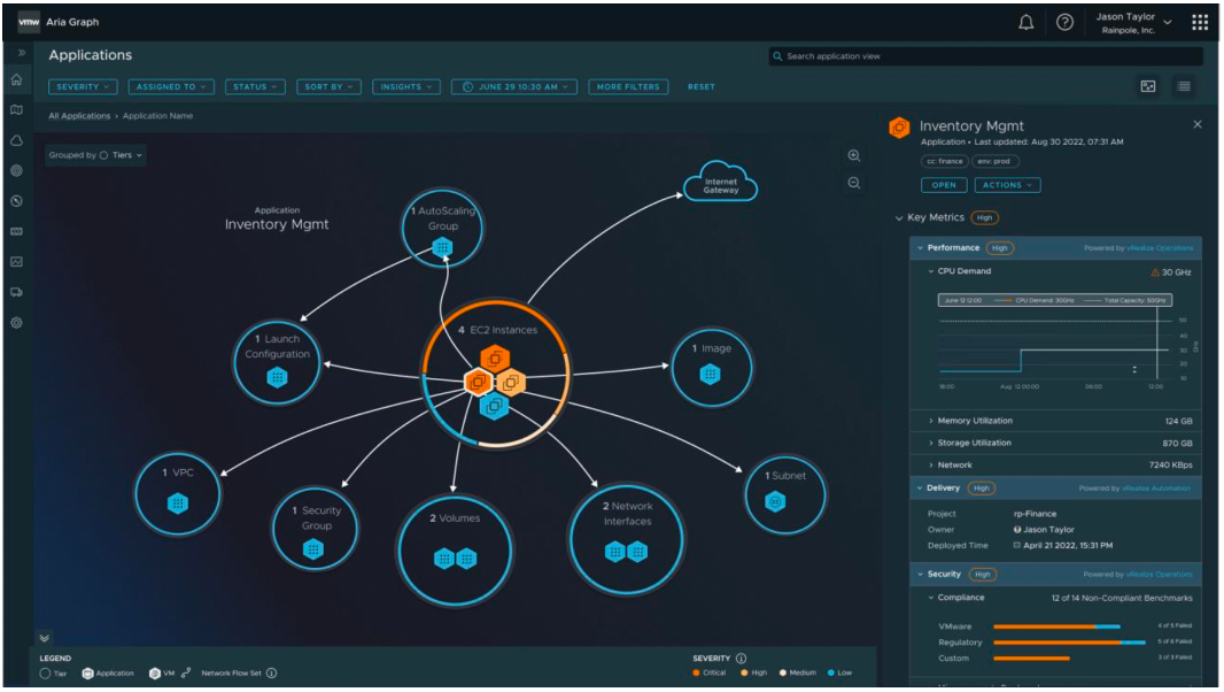
Task: Open the Severity filter dropdown
Action: [81, 87]
